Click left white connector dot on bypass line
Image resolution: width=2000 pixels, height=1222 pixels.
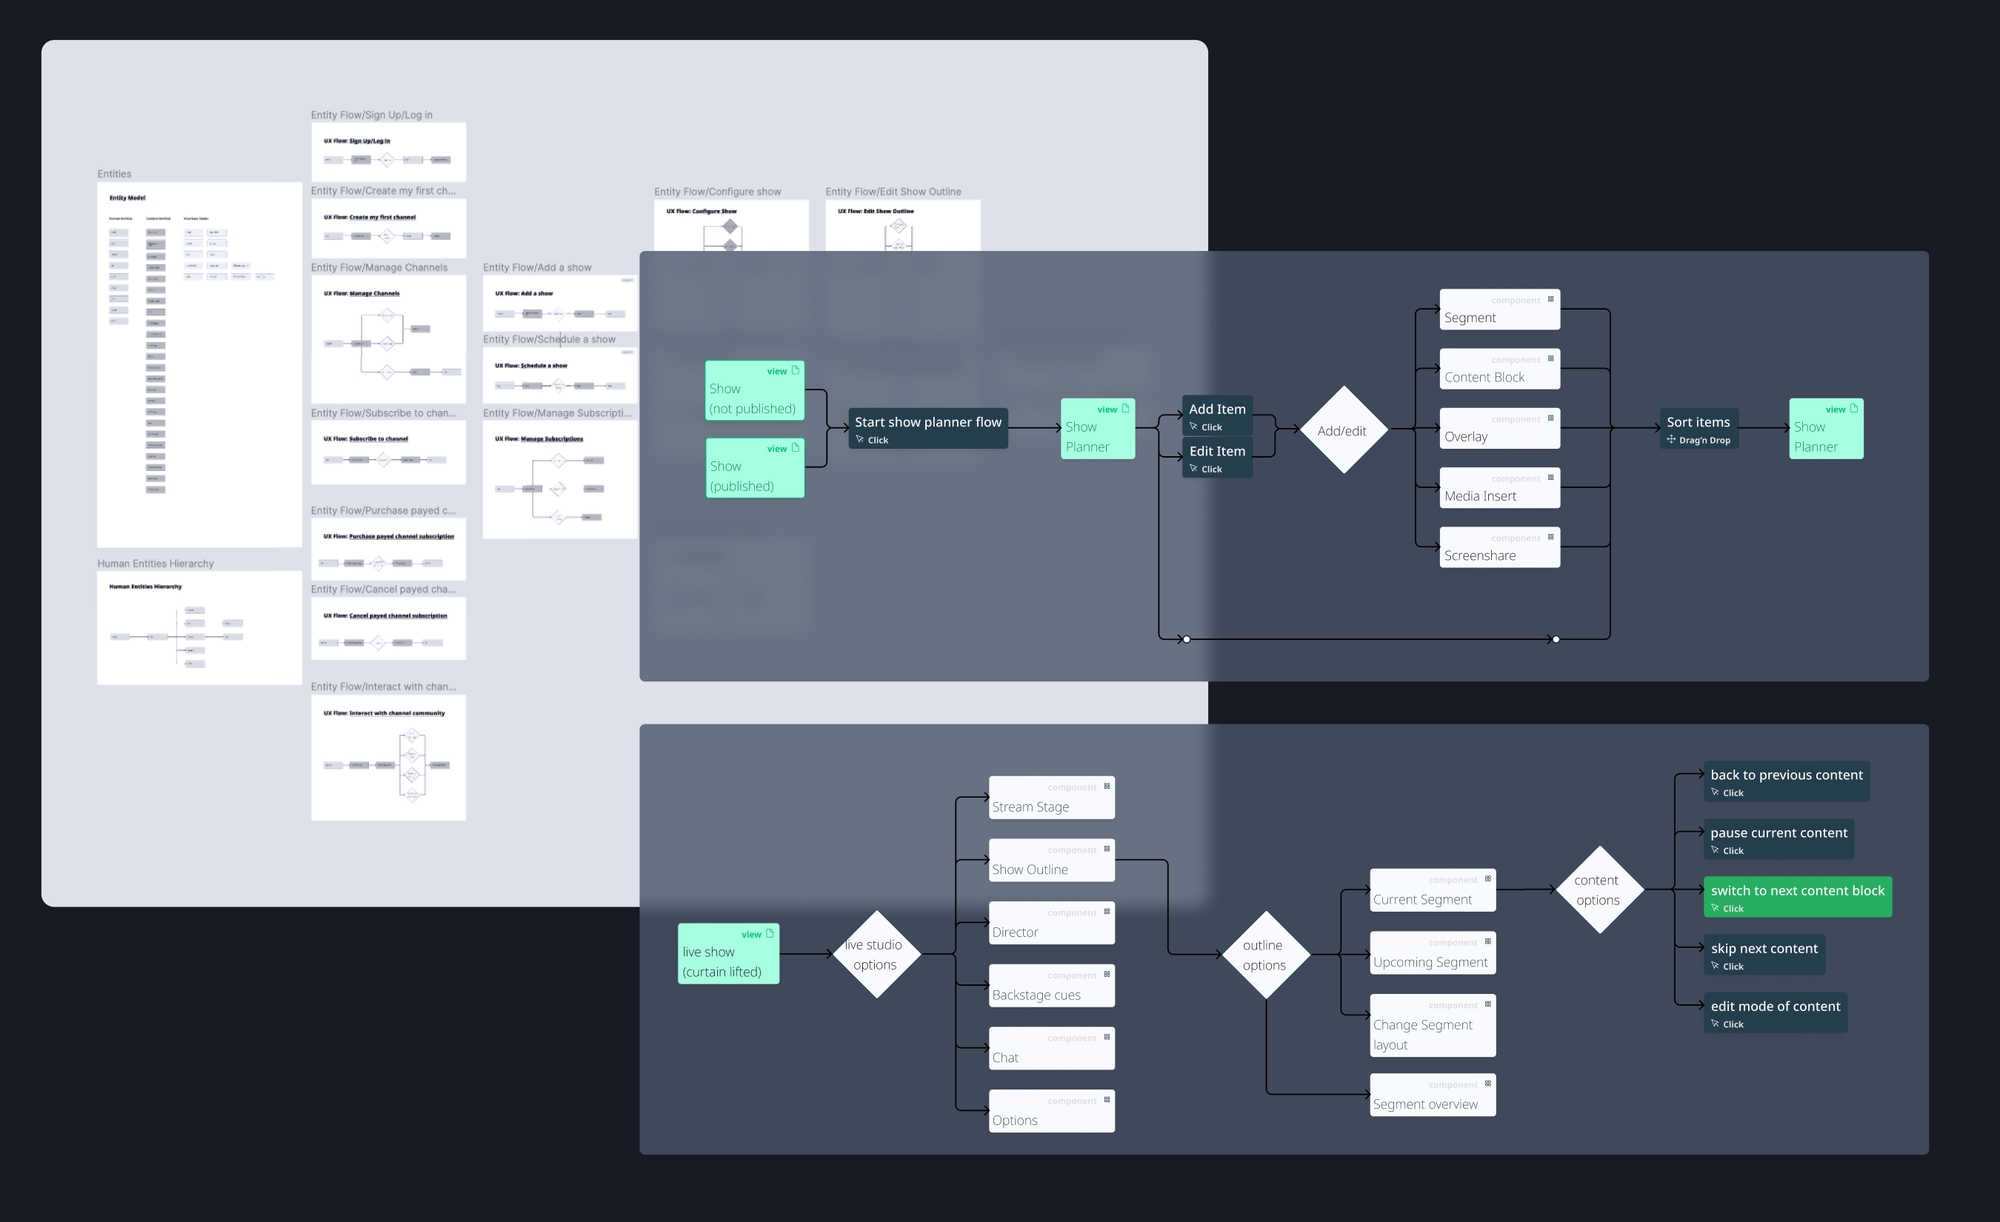1186,639
